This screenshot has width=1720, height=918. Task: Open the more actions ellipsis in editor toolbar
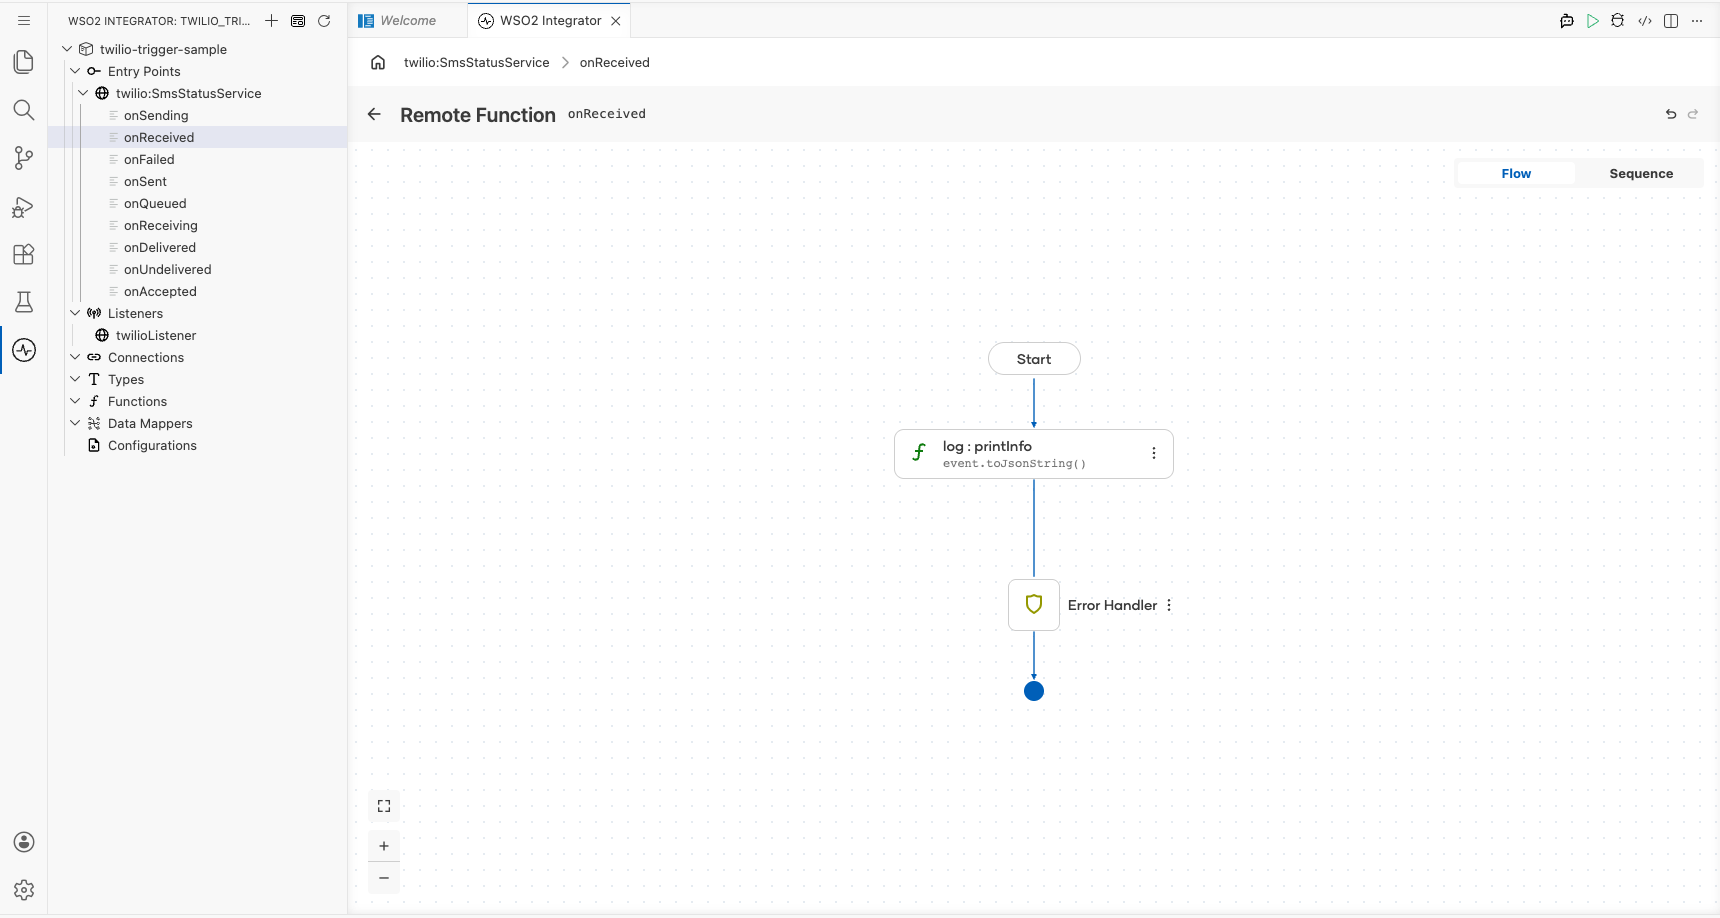[x=1697, y=21]
